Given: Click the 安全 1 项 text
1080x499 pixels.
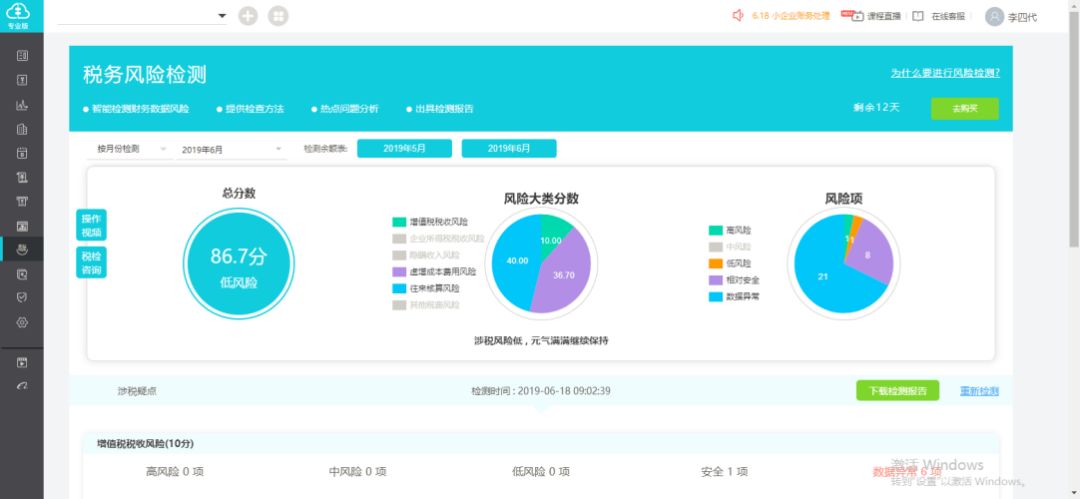Looking at the screenshot, I should (725, 471).
